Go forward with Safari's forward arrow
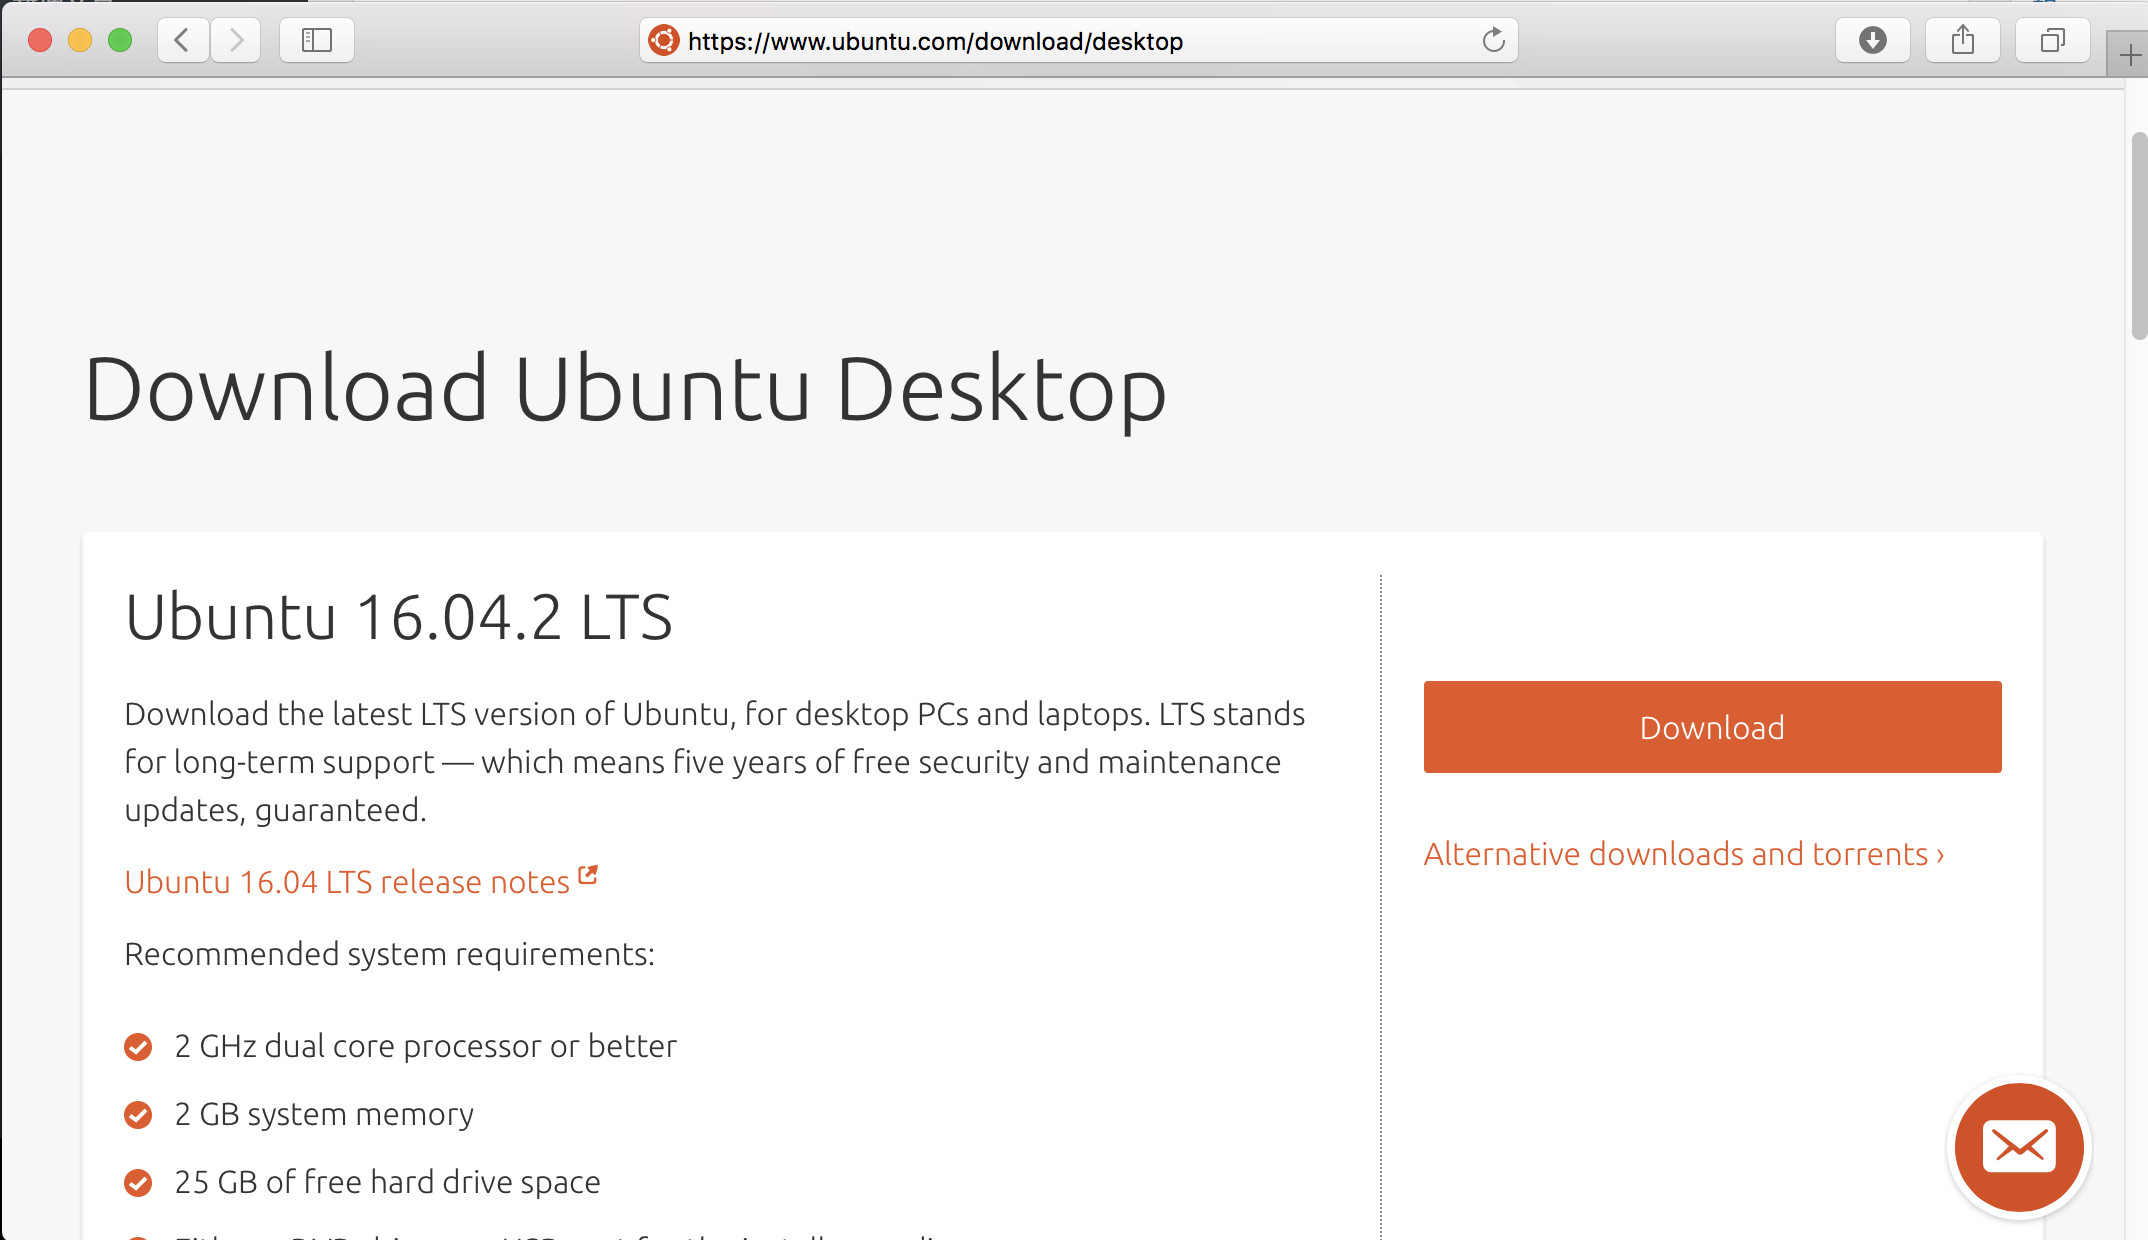Image resolution: width=2148 pixels, height=1240 pixels. click(x=236, y=40)
